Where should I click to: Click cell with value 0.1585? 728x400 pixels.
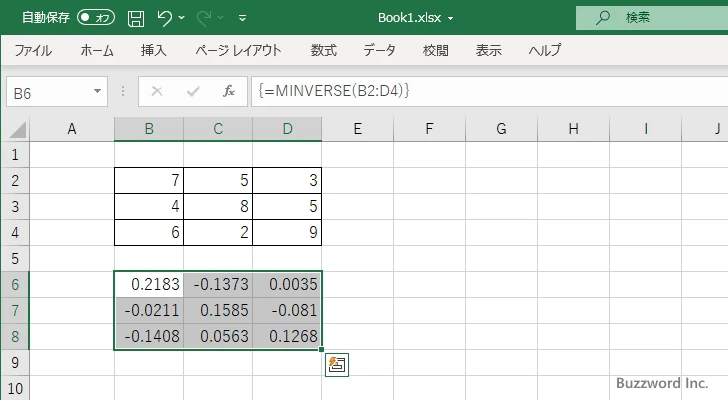point(218,310)
